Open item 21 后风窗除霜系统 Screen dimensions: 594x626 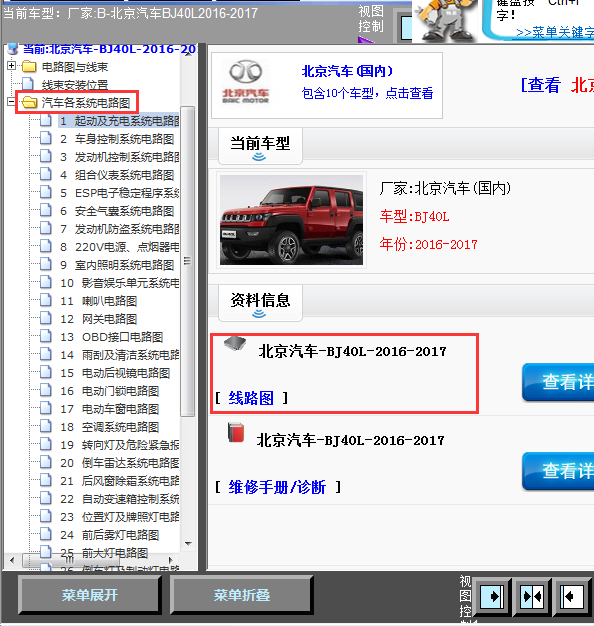click(x=120, y=481)
